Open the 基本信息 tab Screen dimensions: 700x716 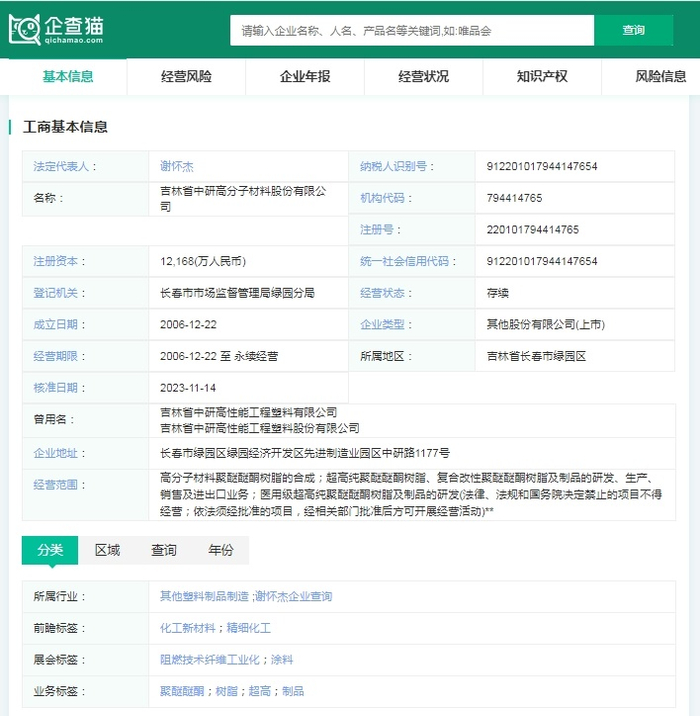pyautogui.click(x=68, y=76)
